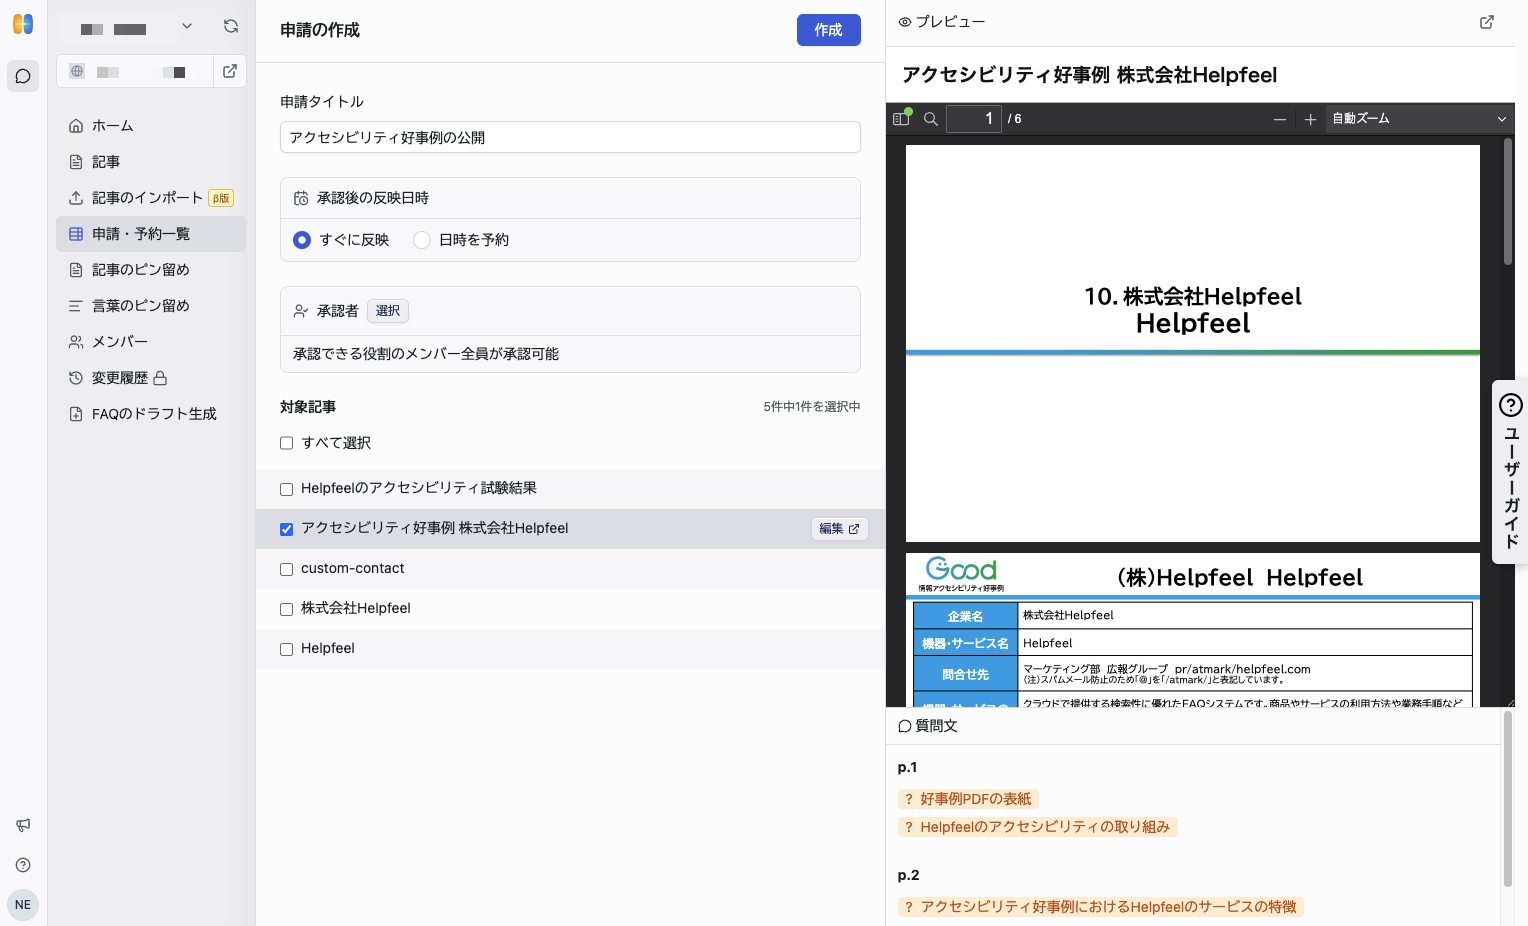Open the chat bubble sidebar icon

(23, 76)
